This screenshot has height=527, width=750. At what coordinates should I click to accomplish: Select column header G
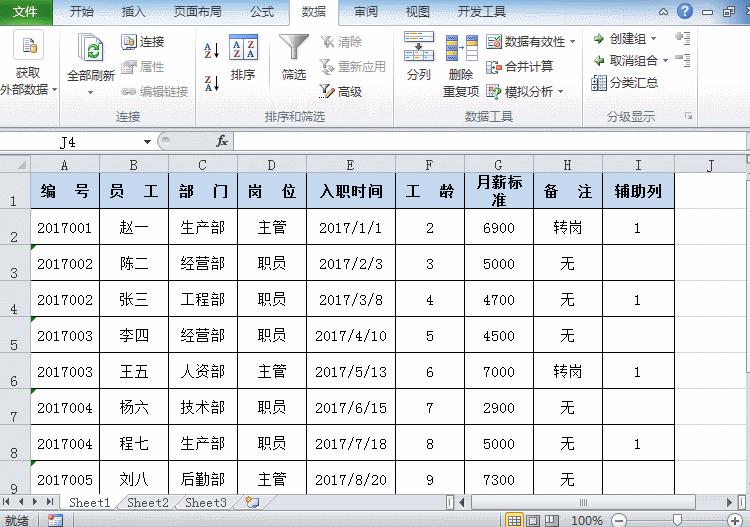[499, 165]
